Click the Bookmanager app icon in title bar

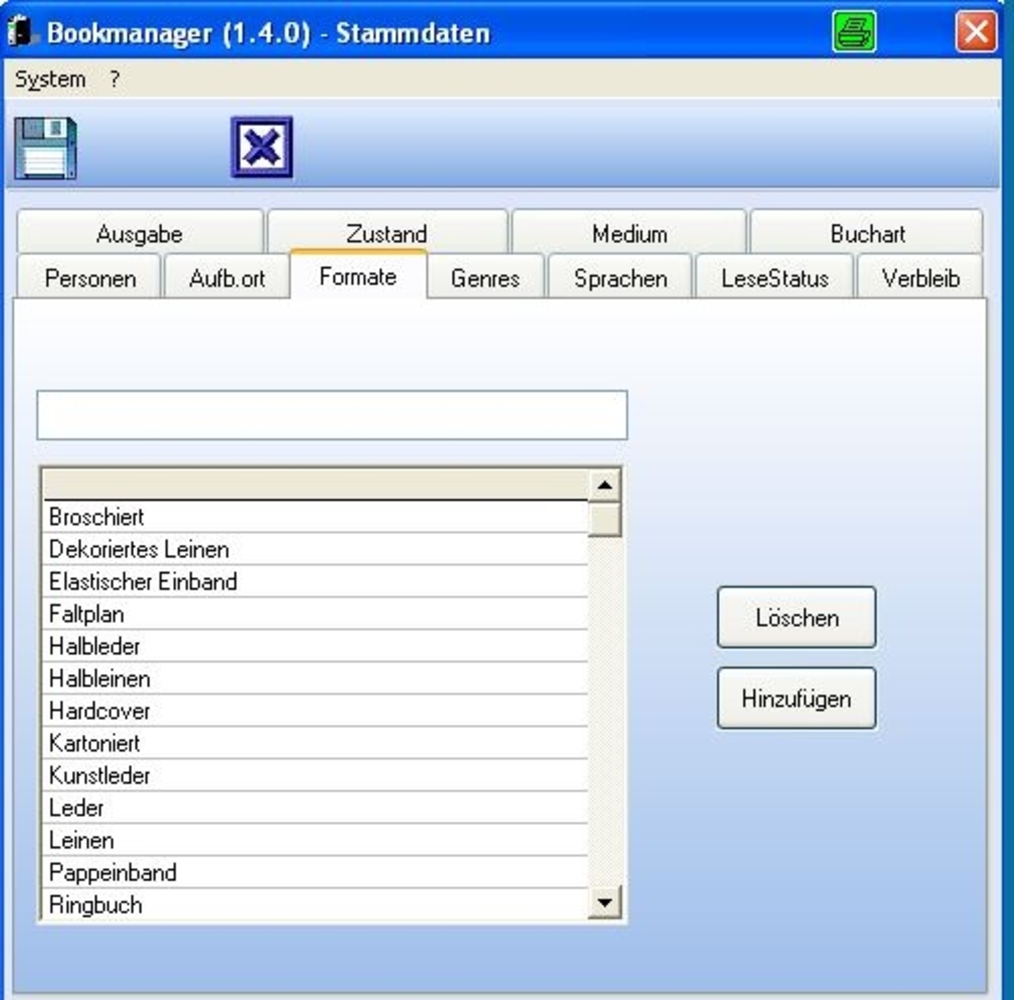[x=22, y=33]
